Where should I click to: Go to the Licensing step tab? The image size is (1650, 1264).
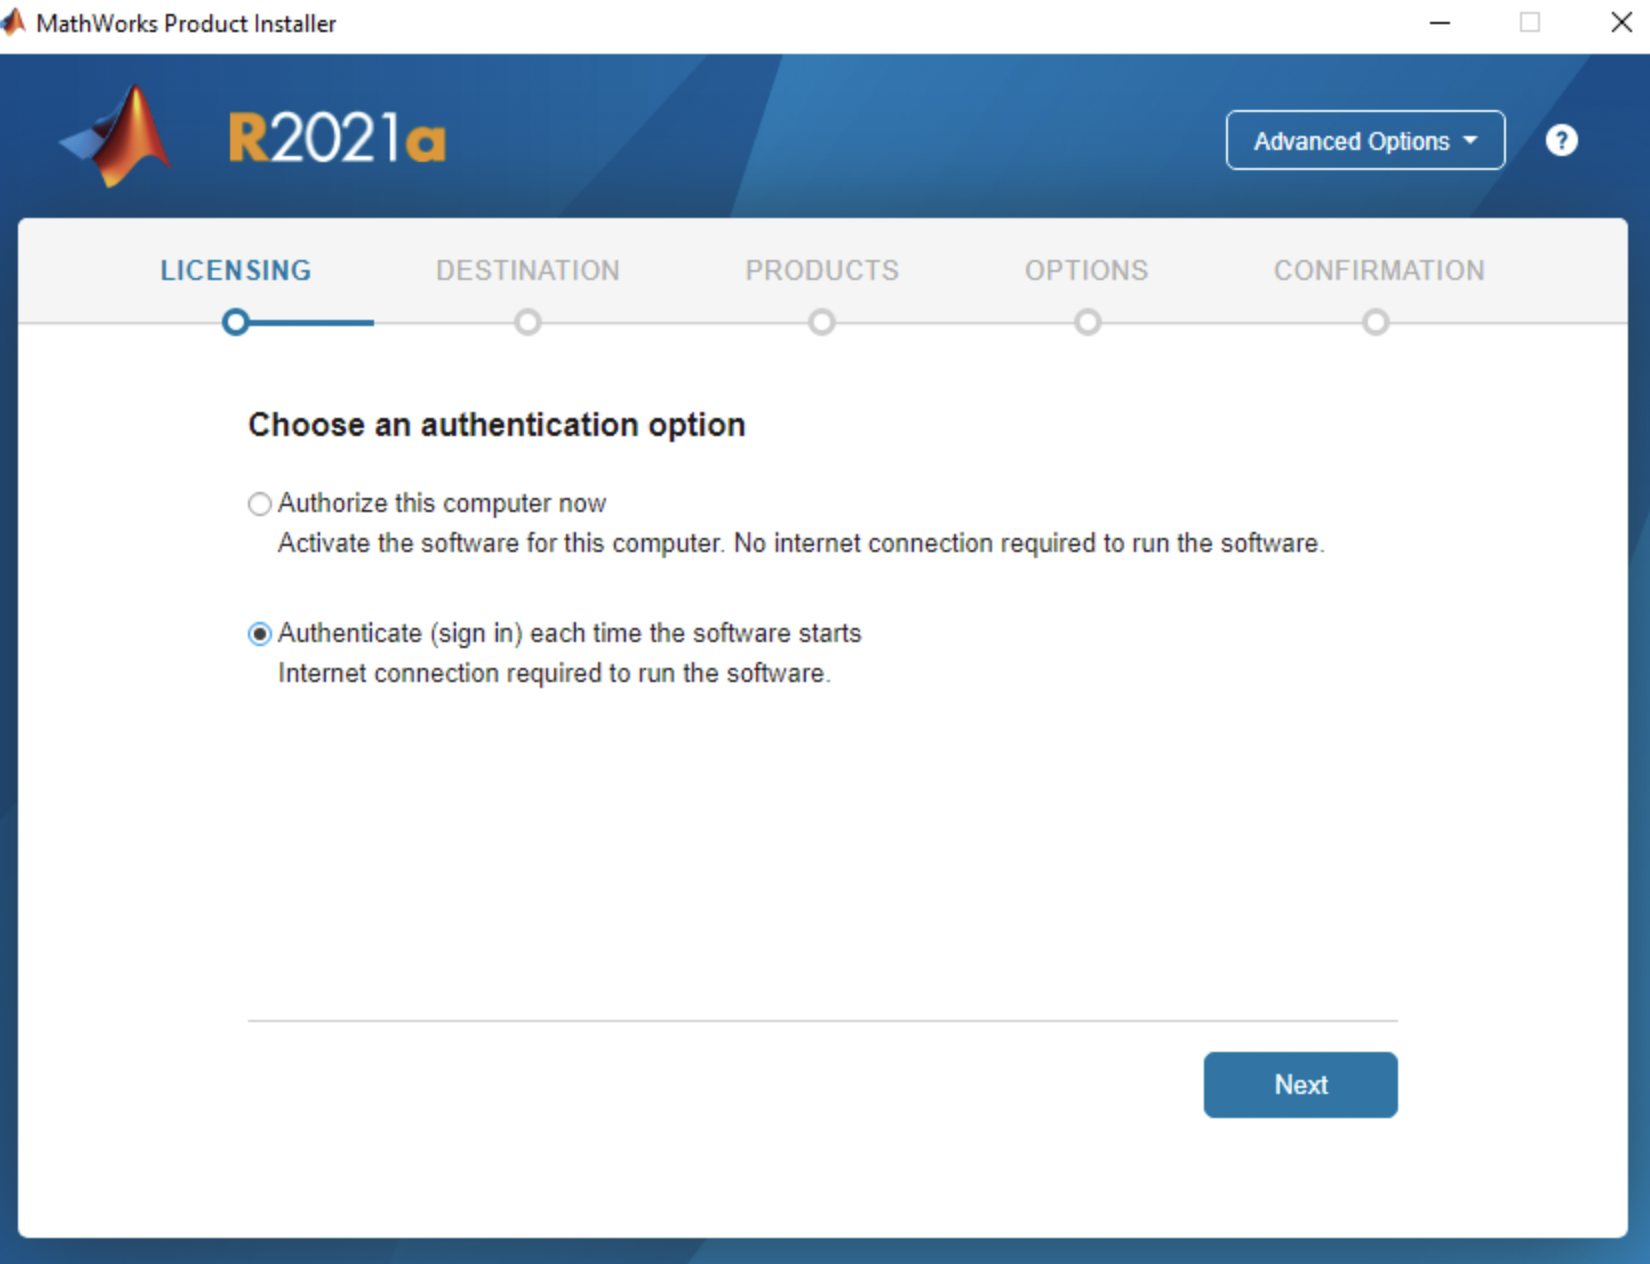coord(236,271)
